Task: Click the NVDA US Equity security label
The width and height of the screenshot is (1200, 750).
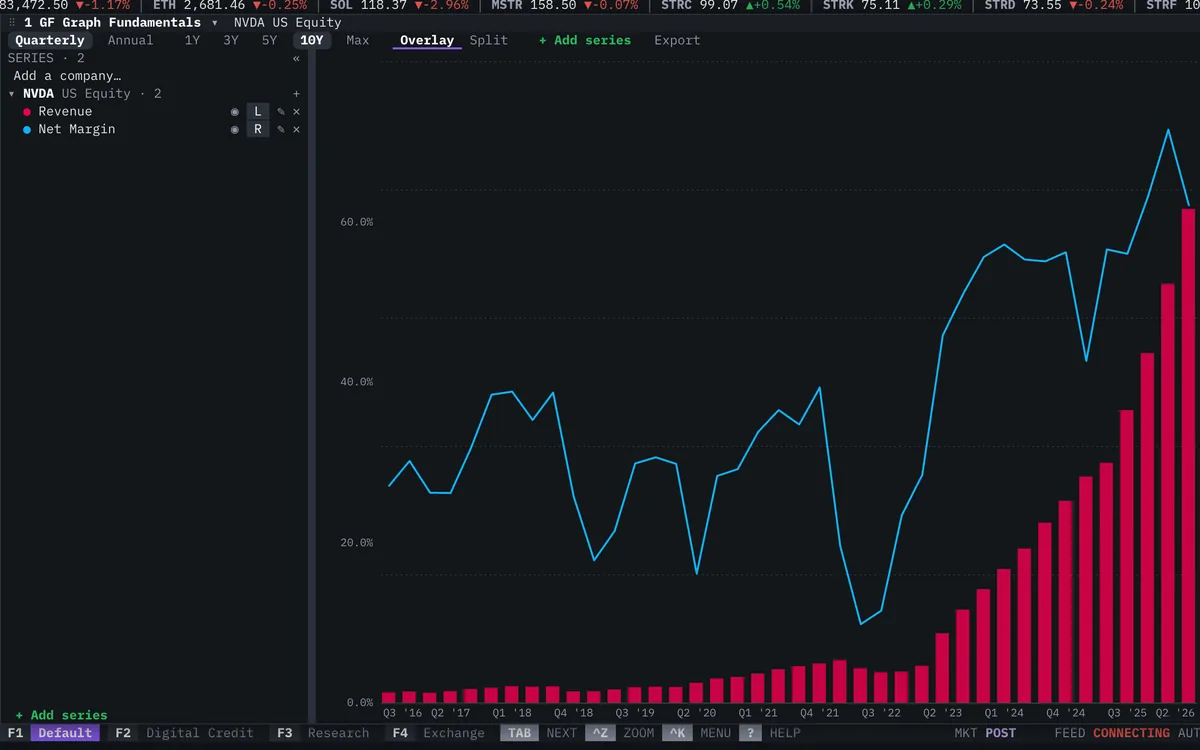Action: tap(287, 22)
